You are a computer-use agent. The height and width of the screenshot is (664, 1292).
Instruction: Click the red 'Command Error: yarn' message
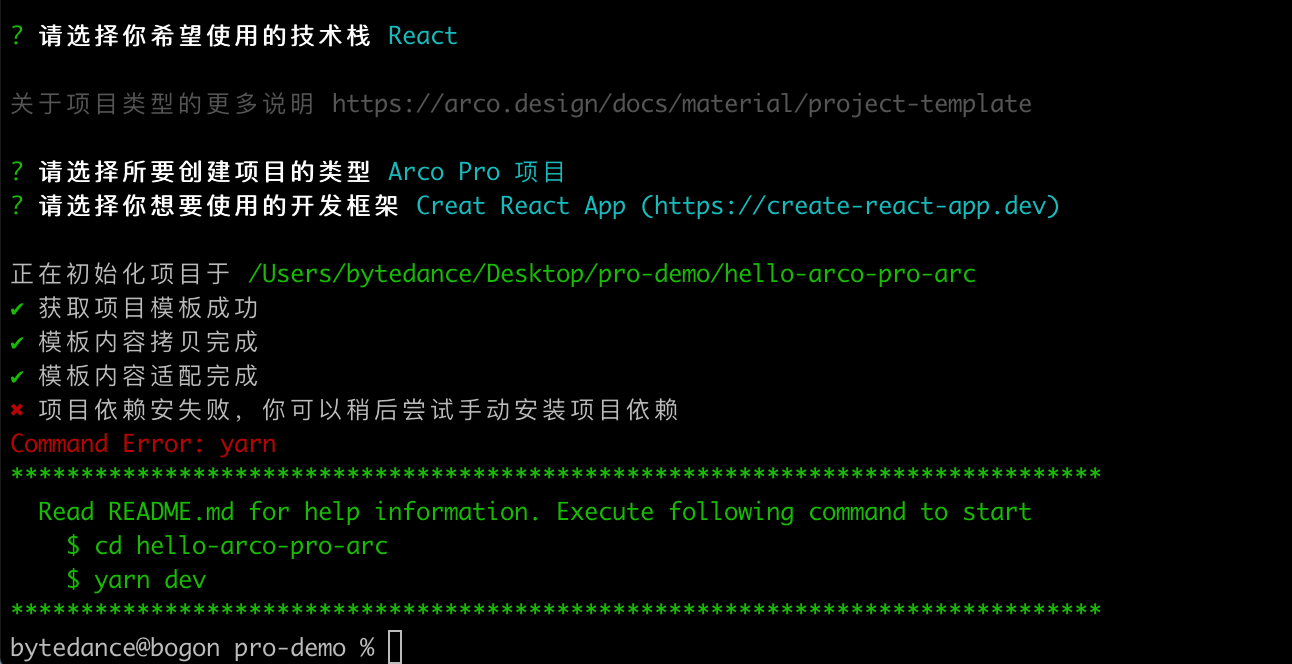(x=143, y=444)
